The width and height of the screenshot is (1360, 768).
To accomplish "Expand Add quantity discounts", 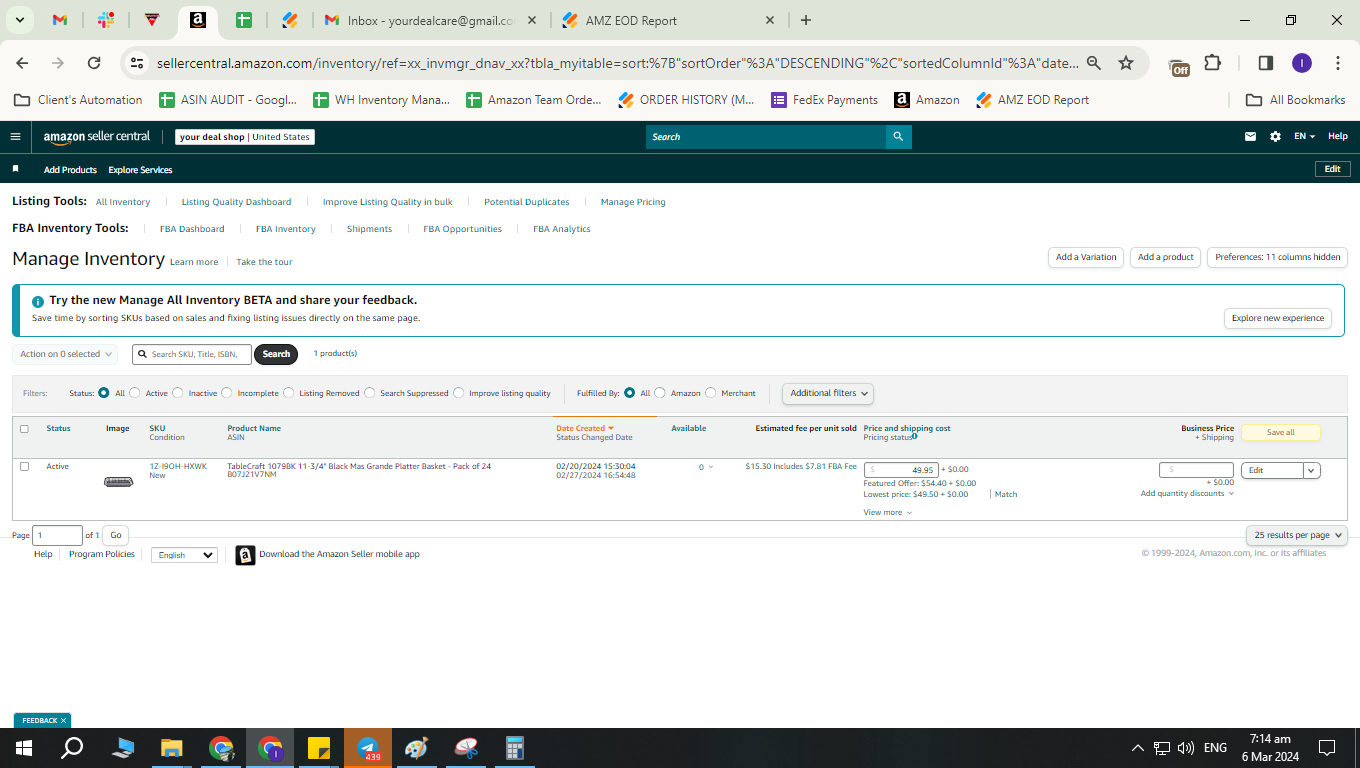I will click(x=1187, y=493).
